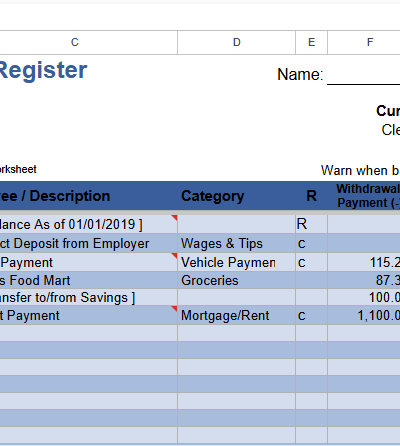The image size is (400, 446).
Task: Click the 'Warn when' label text
Action: (x=354, y=170)
